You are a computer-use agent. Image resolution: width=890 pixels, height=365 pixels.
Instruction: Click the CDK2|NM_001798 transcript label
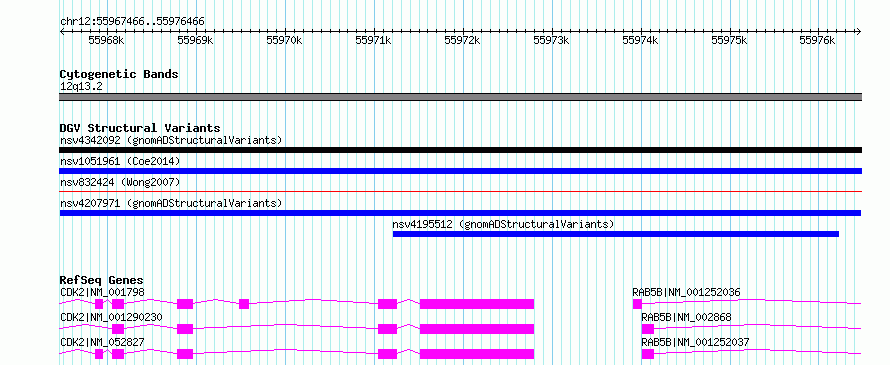click(x=102, y=292)
